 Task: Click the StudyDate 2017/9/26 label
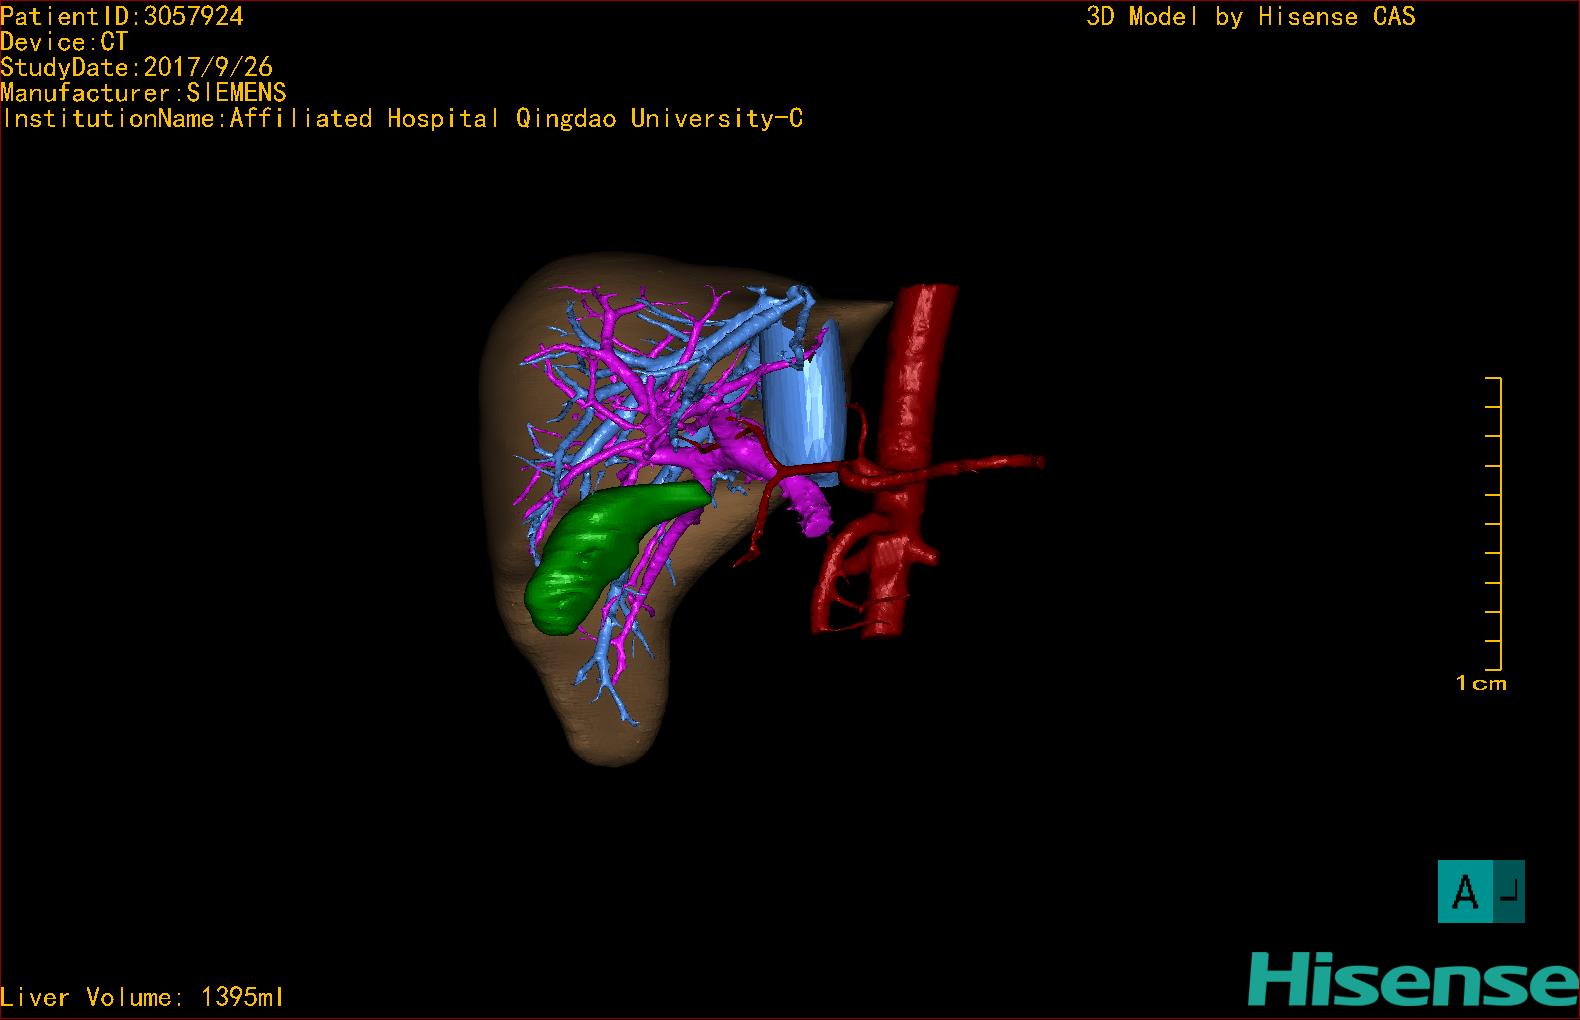pyautogui.click(x=137, y=67)
